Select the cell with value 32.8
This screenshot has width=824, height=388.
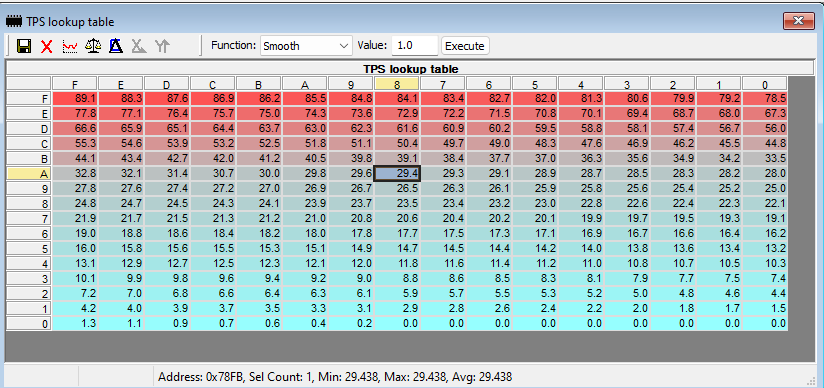(x=75, y=174)
